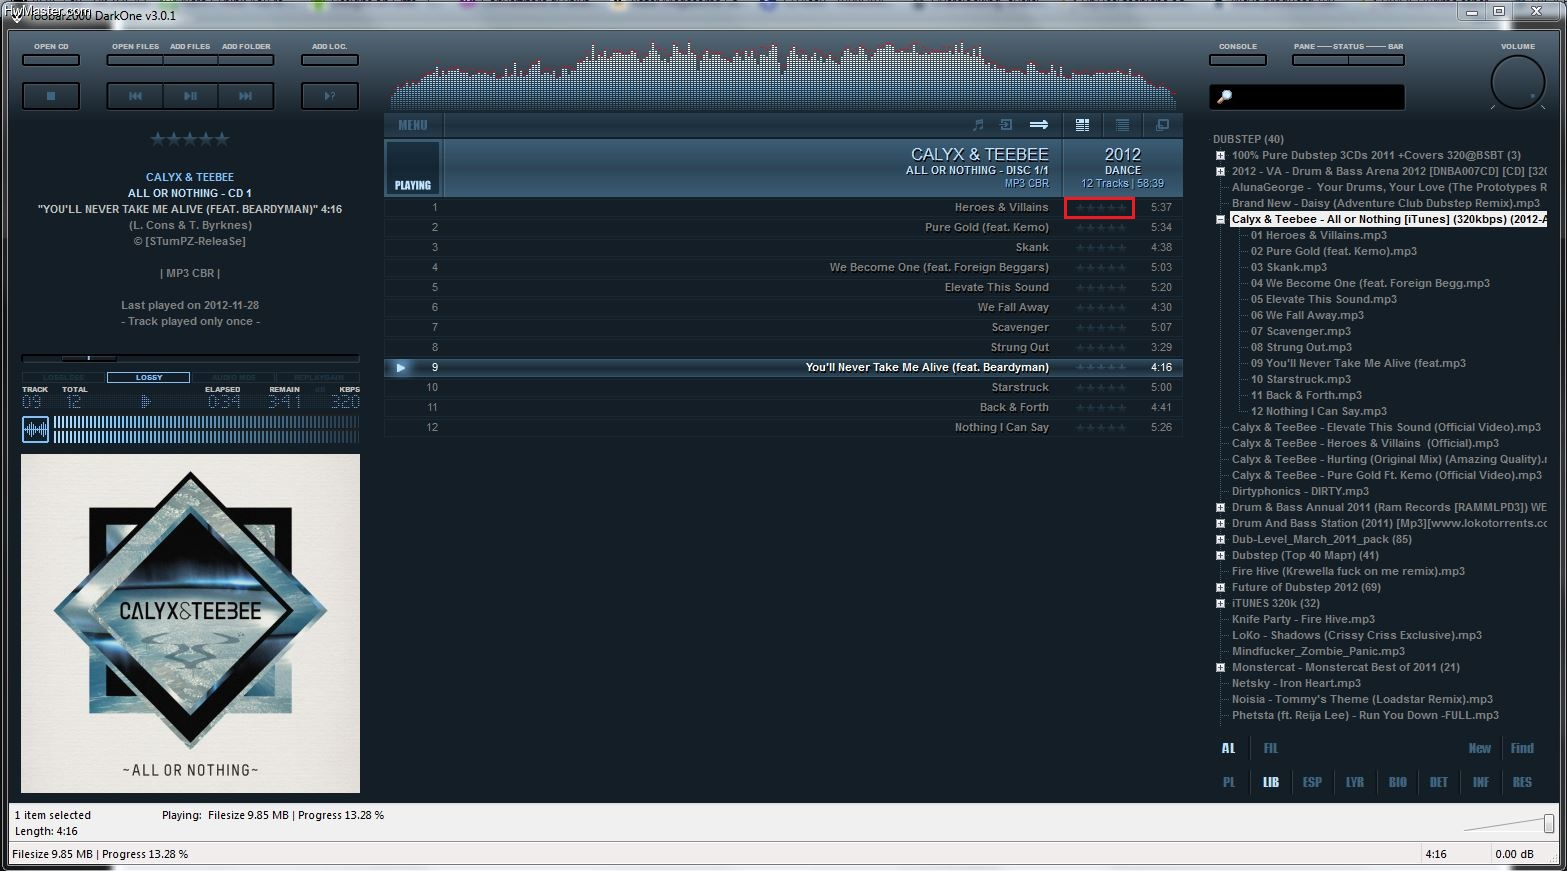The image size is (1567, 871).
Task: Click the seek bar under track info
Action: click(190, 357)
